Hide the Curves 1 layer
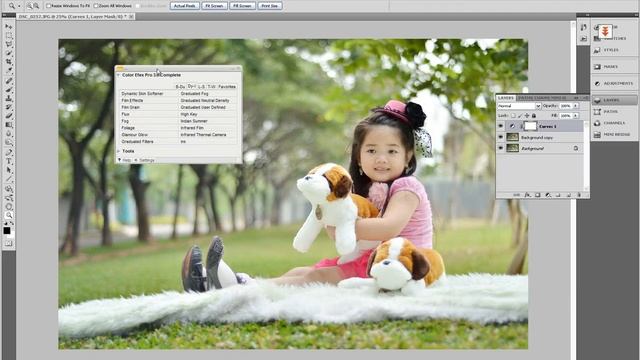Image resolution: width=640 pixels, height=360 pixels. [x=501, y=126]
